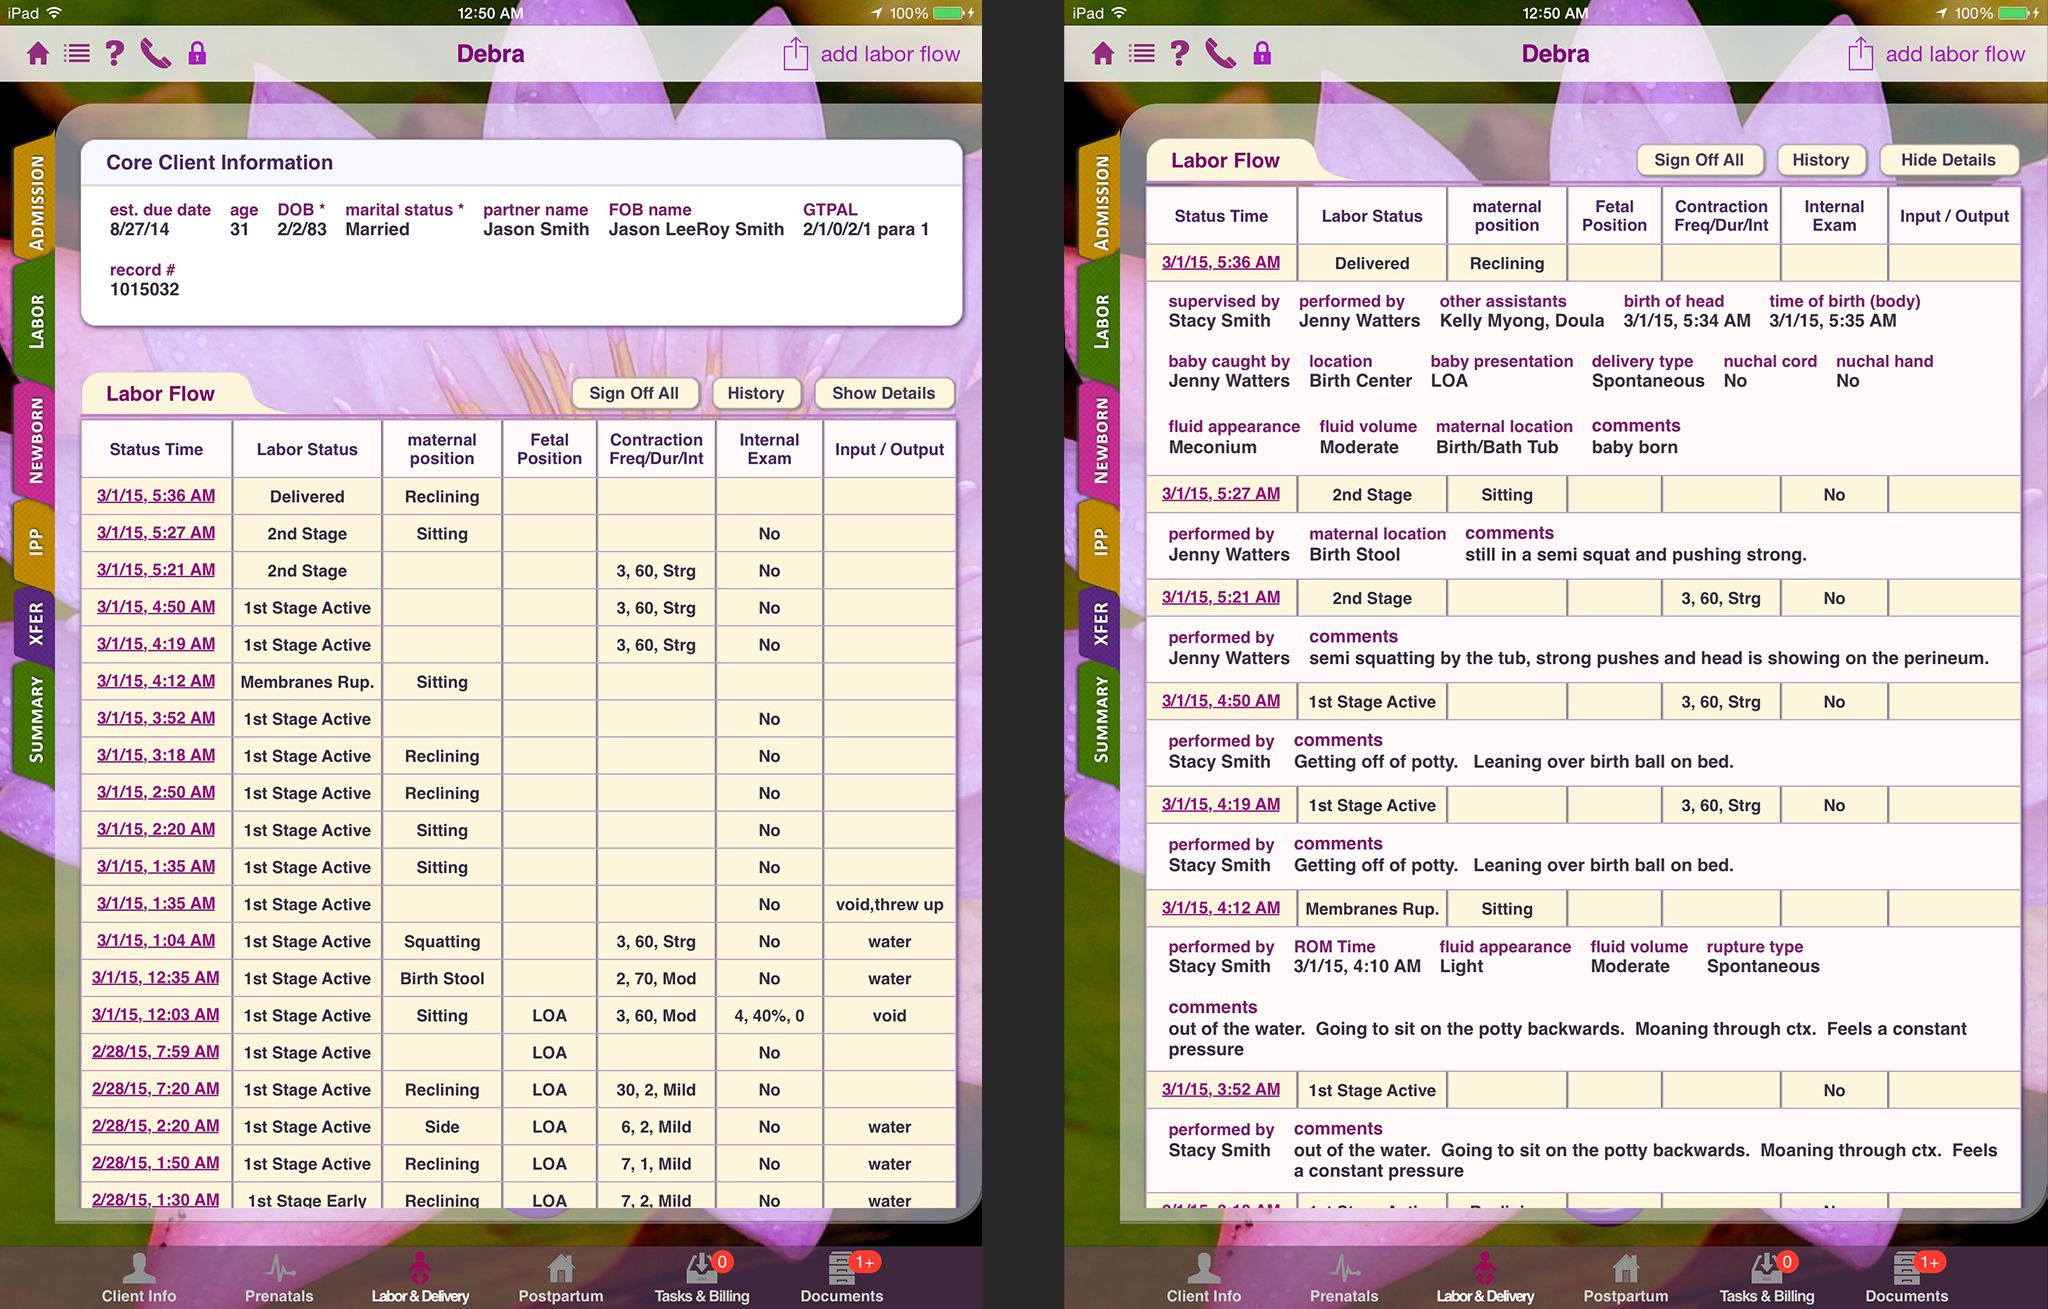Click the 'Birth Stool' maternal position cell
This screenshot has width=2048, height=1309.
pyautogui.click(x=442, y=978)
